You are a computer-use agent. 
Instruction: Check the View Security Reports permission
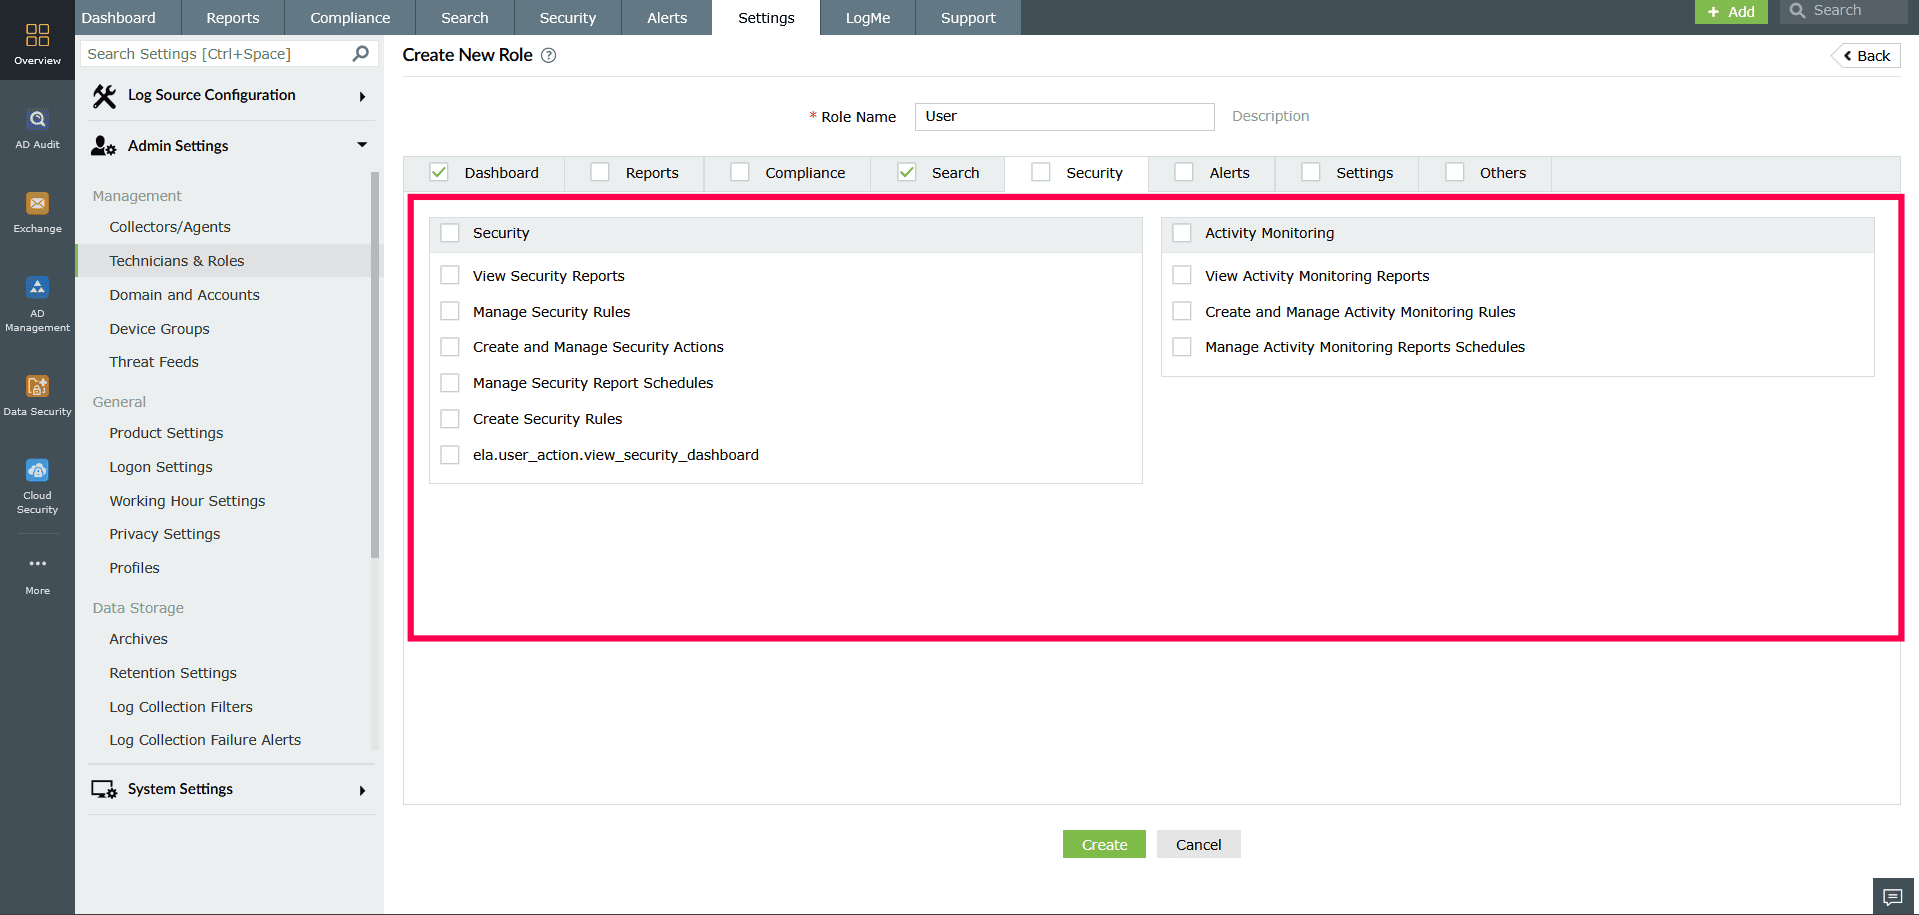click(450, 274)
